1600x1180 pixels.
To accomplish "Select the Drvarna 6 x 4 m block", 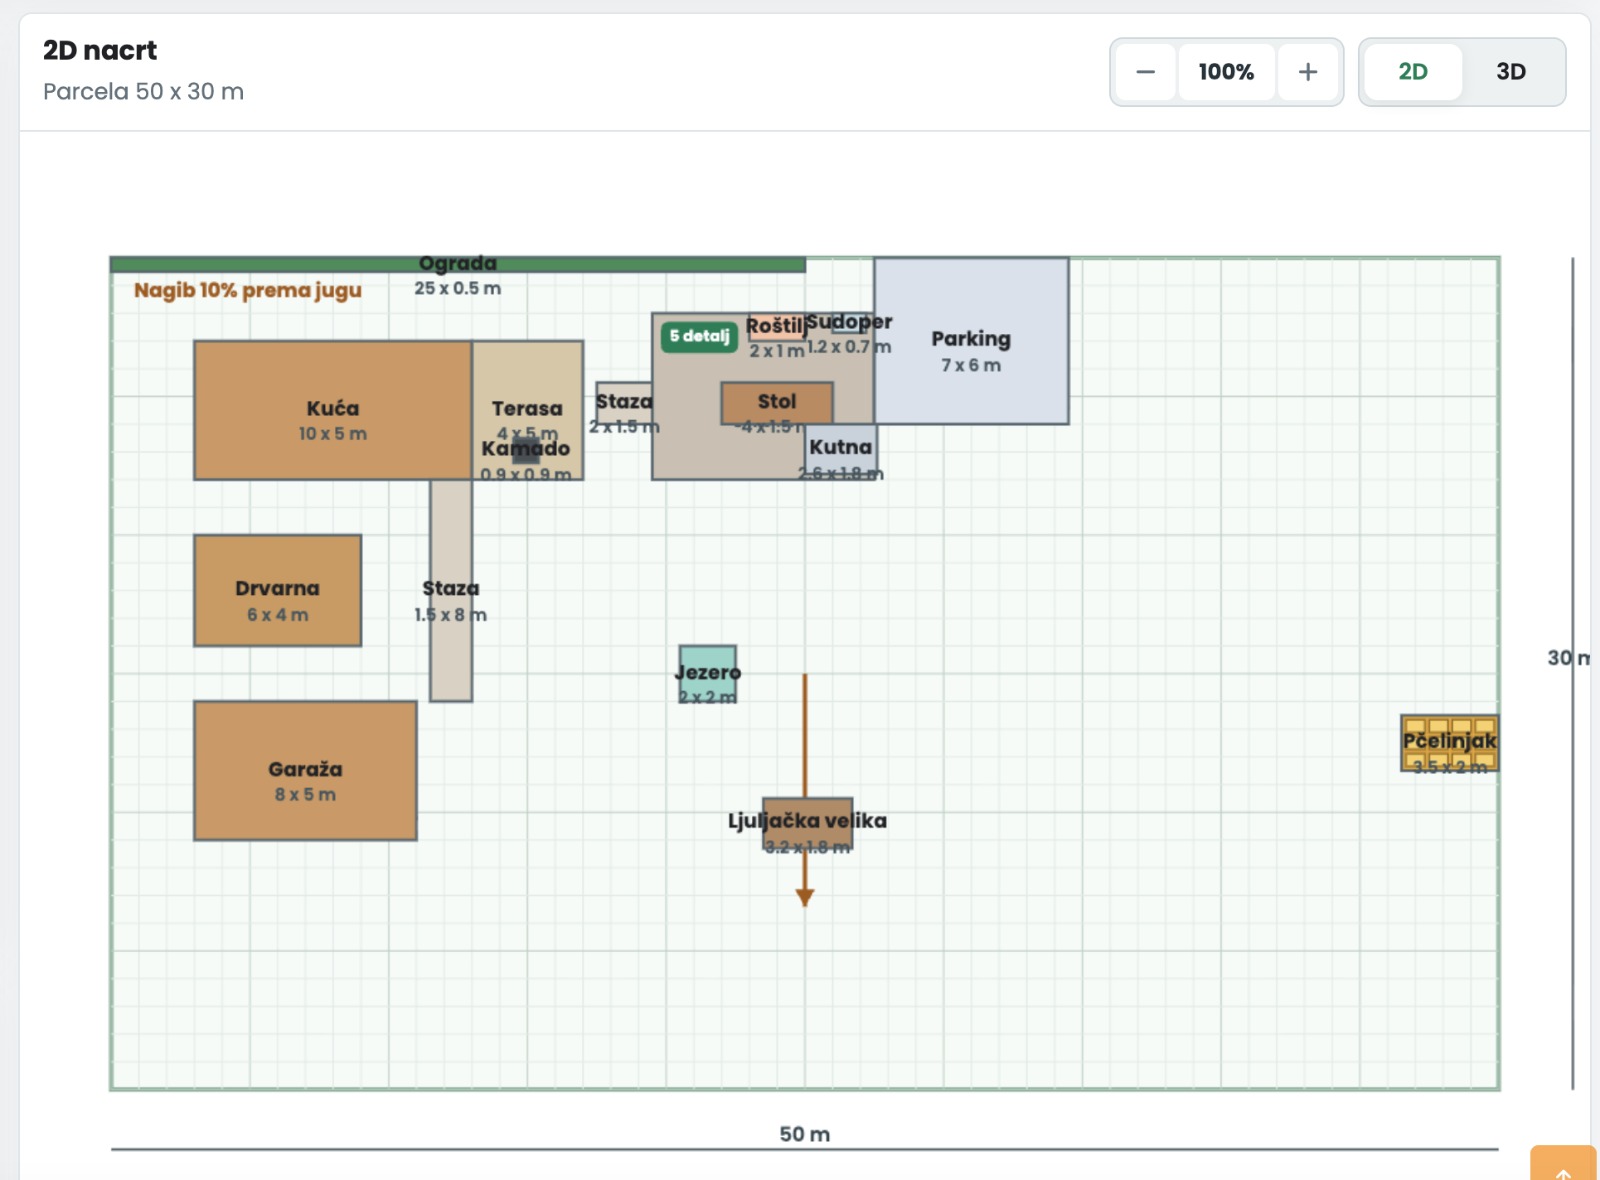I will point(278,590).
